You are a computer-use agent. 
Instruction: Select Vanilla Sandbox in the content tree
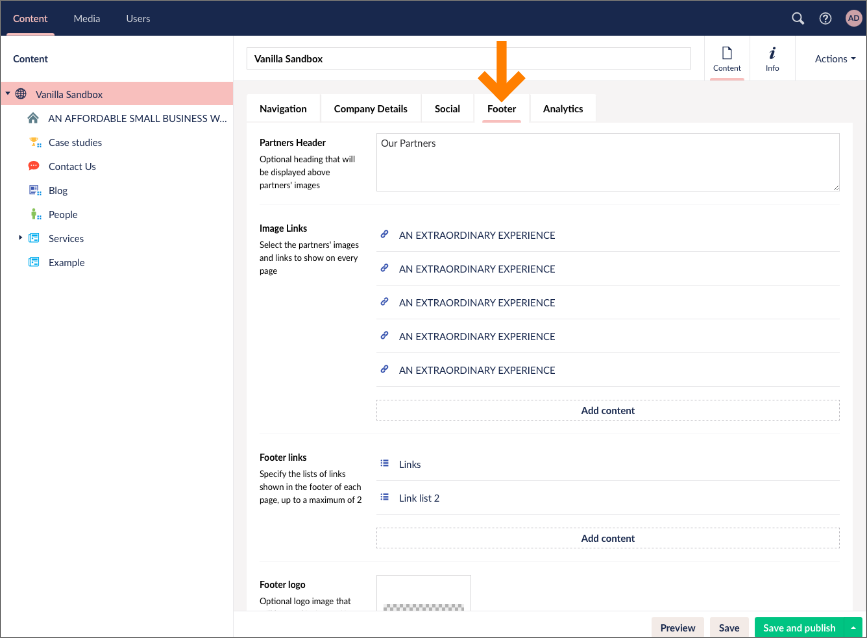pyautogui.click(x=69, y=94)
